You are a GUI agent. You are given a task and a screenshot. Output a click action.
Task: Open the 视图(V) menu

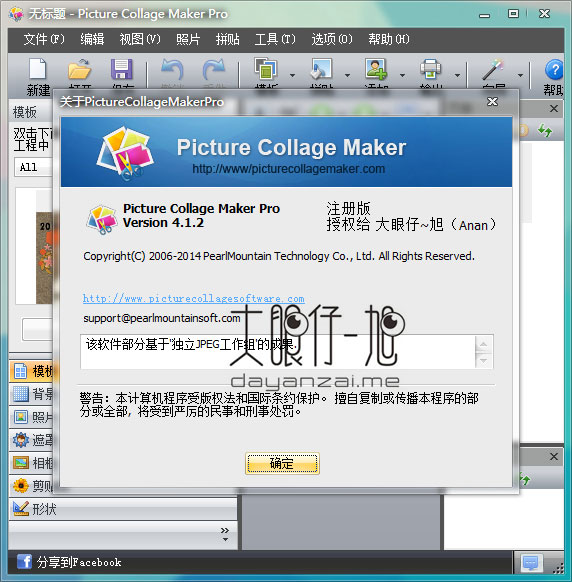140,39
